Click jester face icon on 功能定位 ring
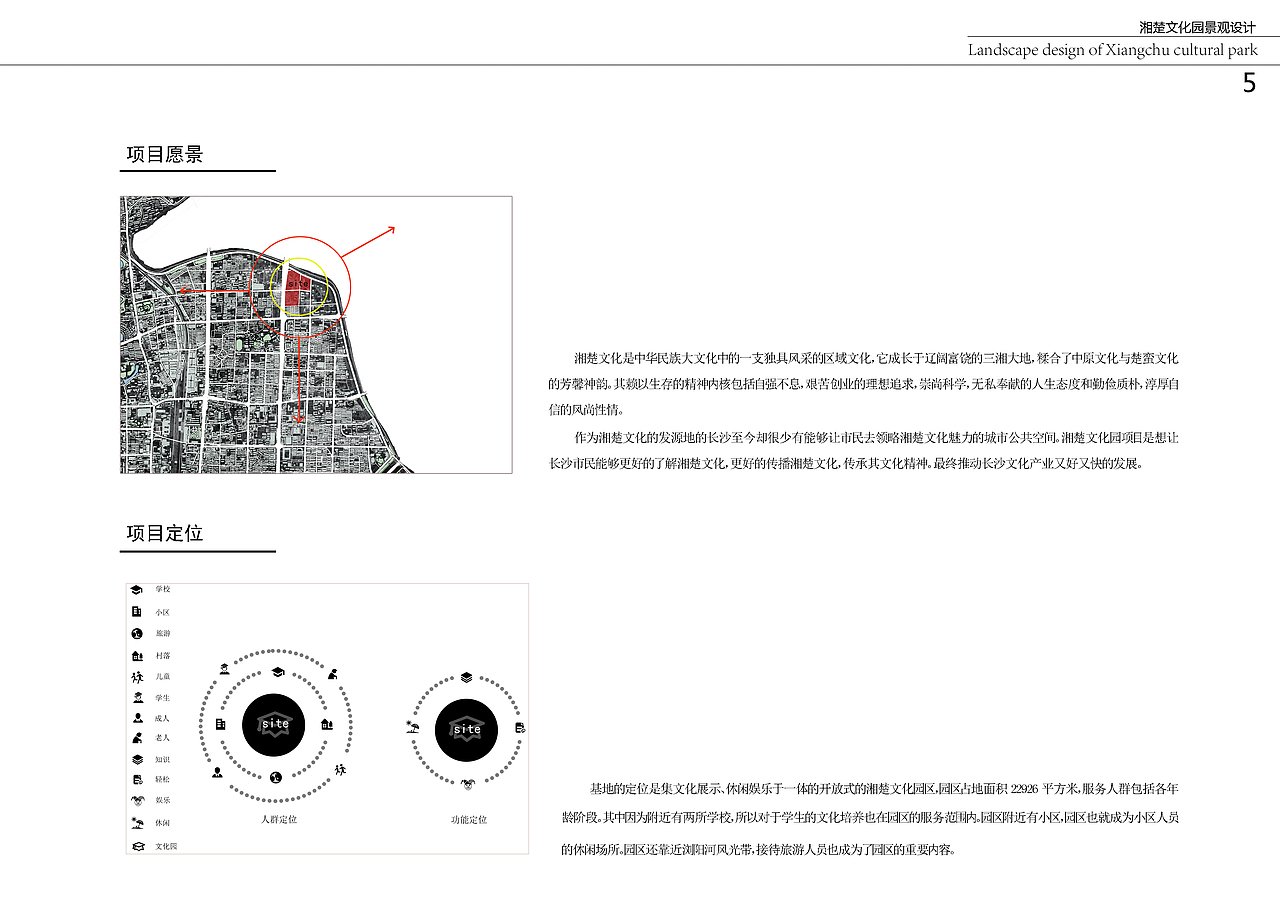The image size is (1280, 905). (x=467, y=783)
